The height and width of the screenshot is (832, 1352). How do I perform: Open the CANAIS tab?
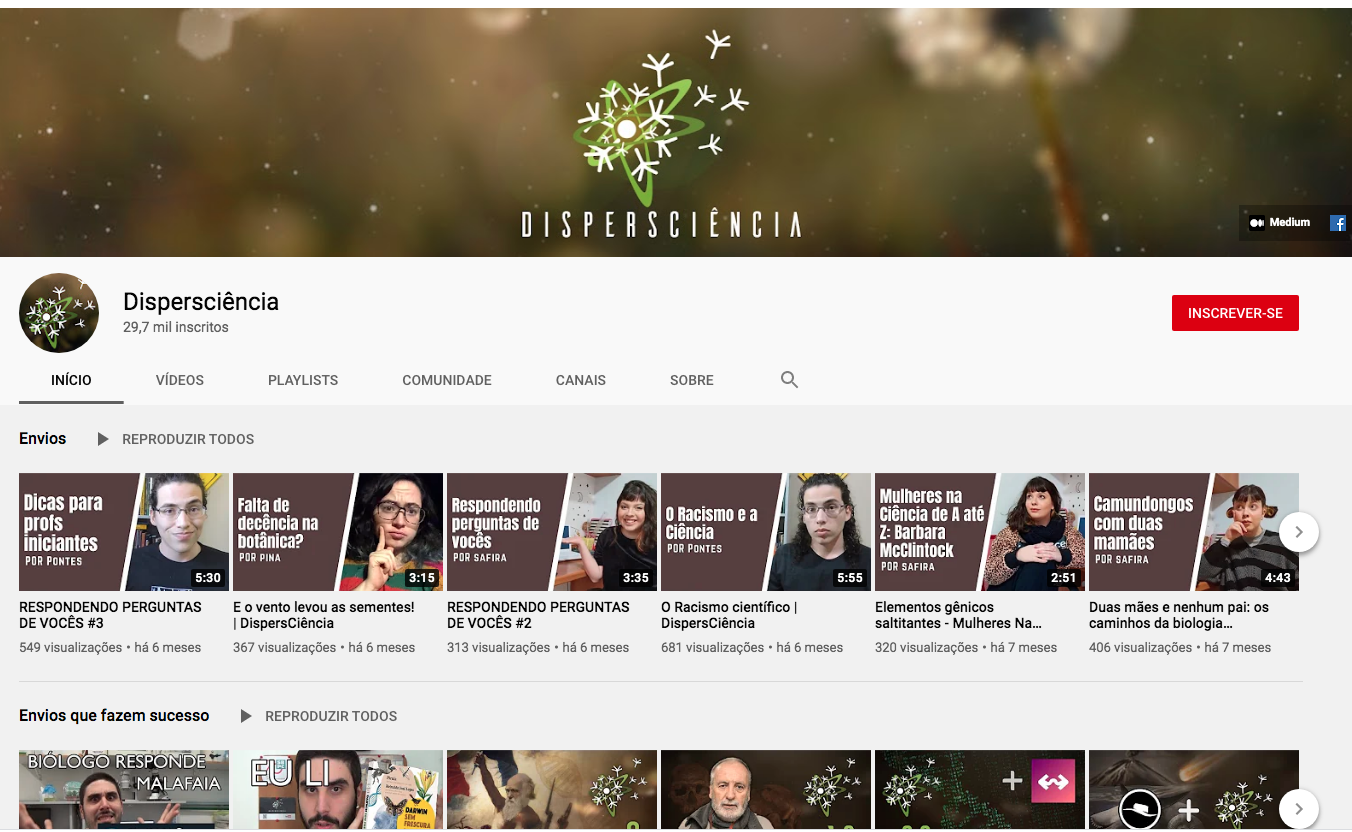pyautogui.click(x=581, y=380)
